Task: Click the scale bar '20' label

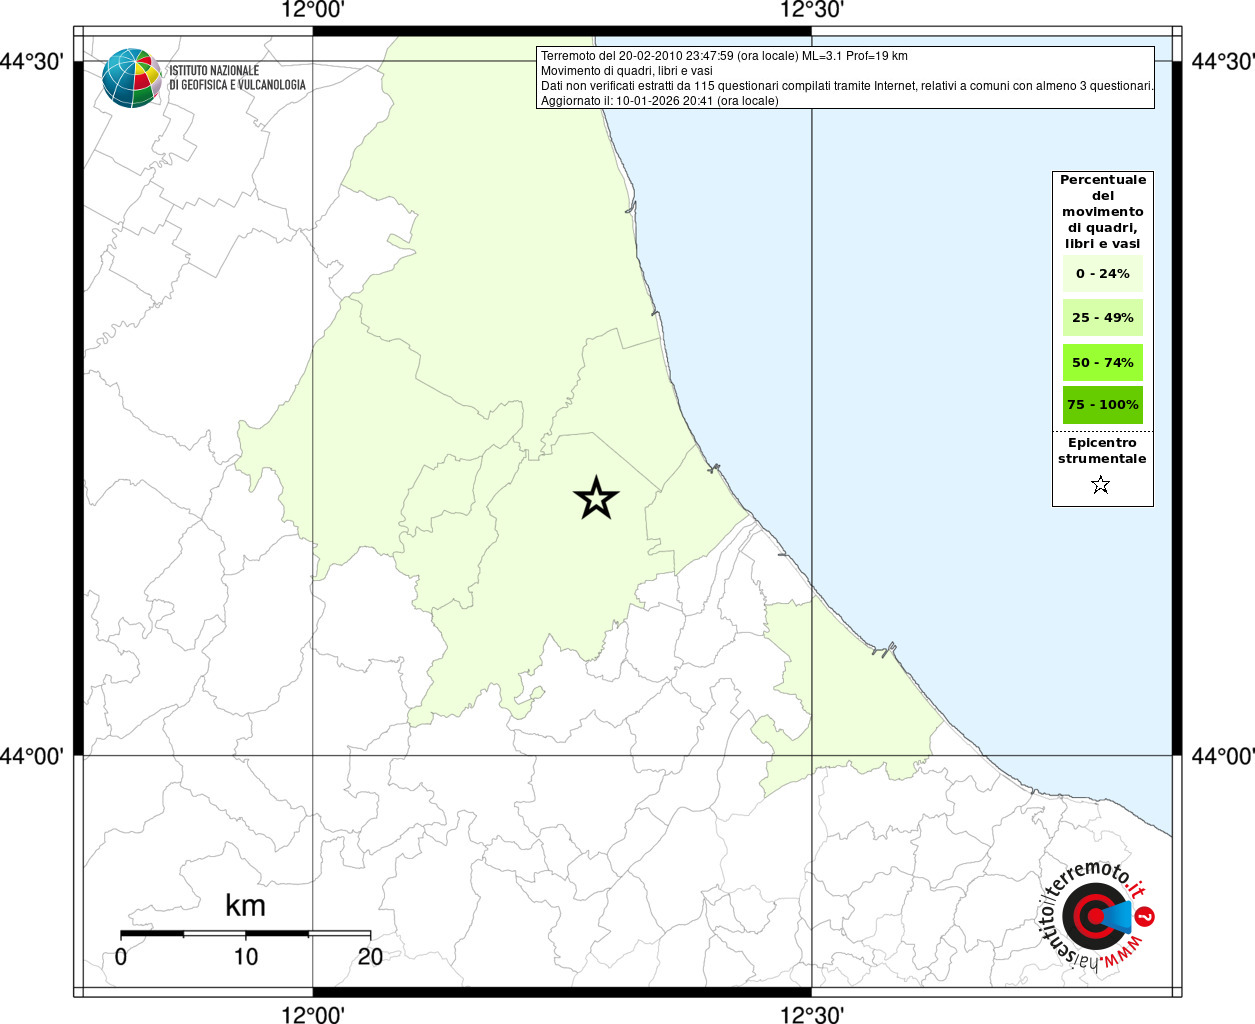Action: tap(370, 957)
